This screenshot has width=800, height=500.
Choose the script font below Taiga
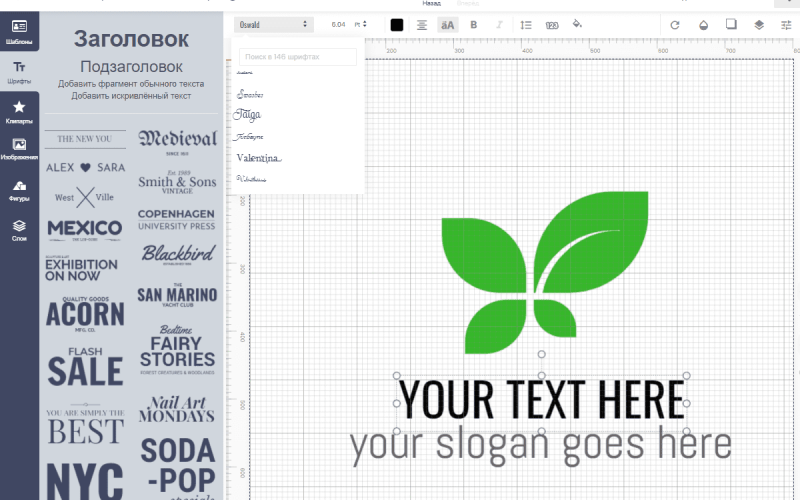(x=248, y=137)
